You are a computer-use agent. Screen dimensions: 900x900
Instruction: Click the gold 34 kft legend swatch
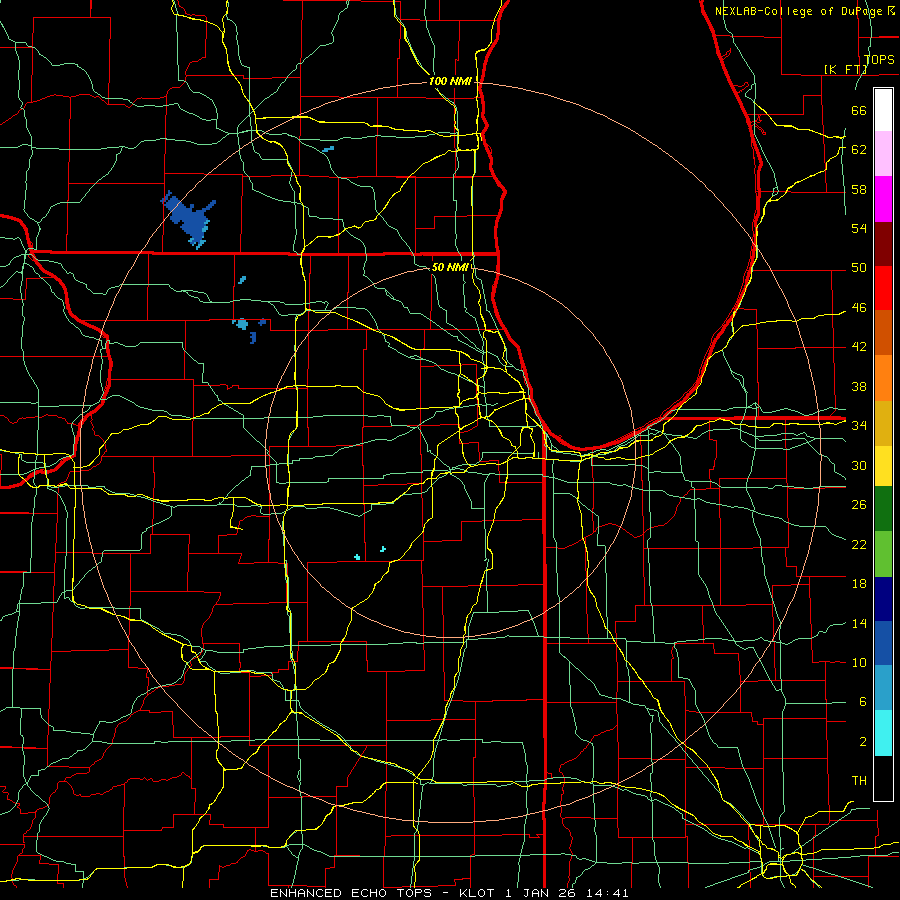pos(883,422)
